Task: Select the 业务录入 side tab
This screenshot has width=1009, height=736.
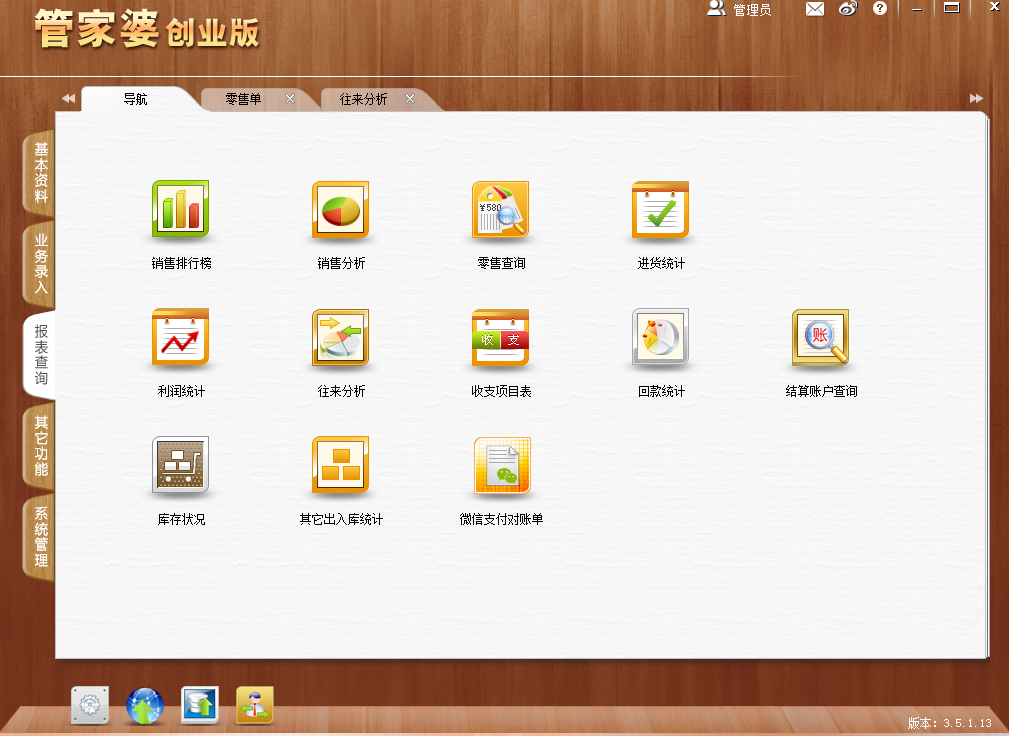Action: [x=40, y=264]
